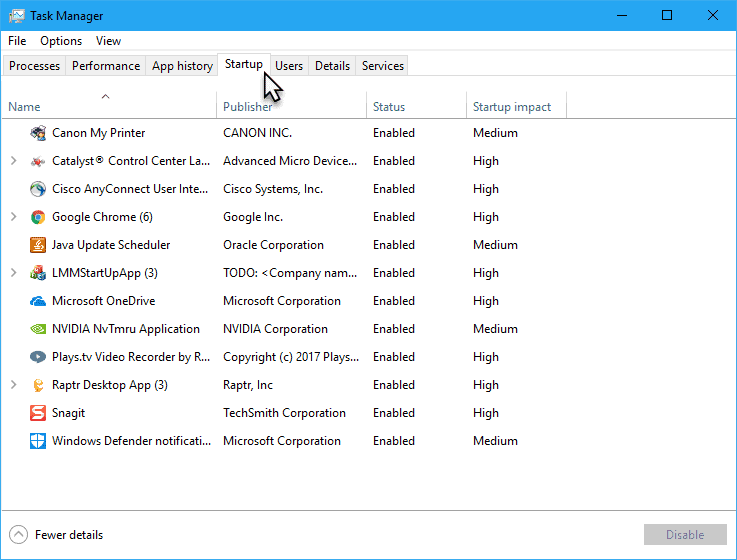Select the Java Update Scheduler name
Image resolution: width=737 pixels, height=560 pixels.
[x=111, y=245]
